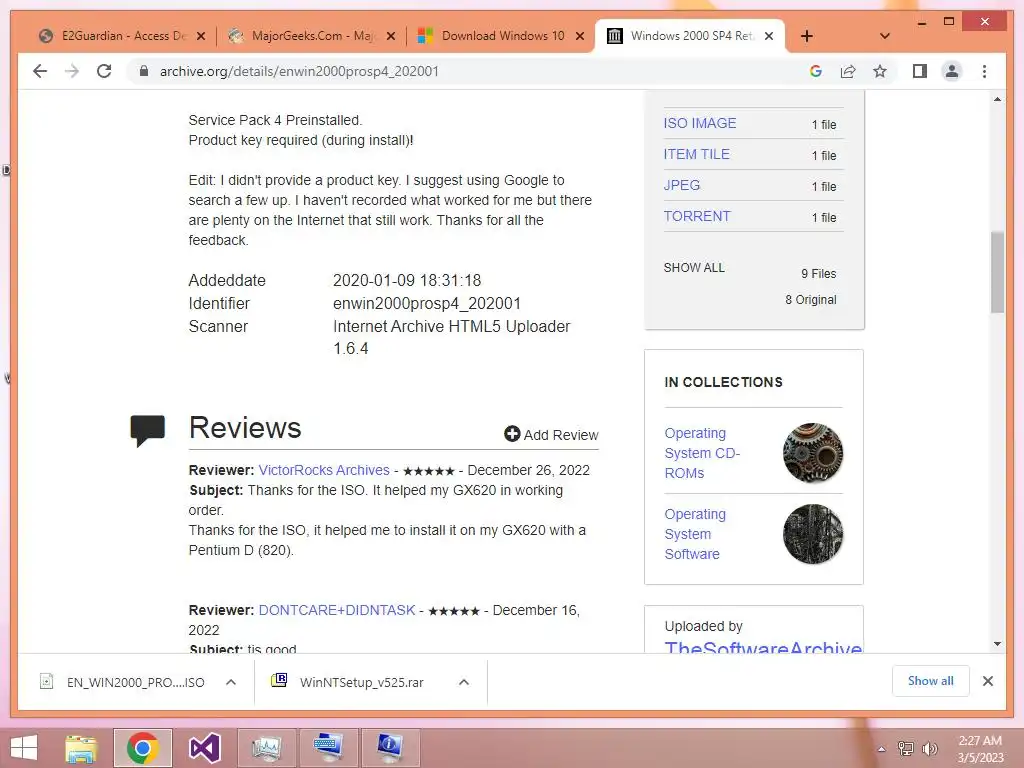Open the browser side panel

click(920, 71)
